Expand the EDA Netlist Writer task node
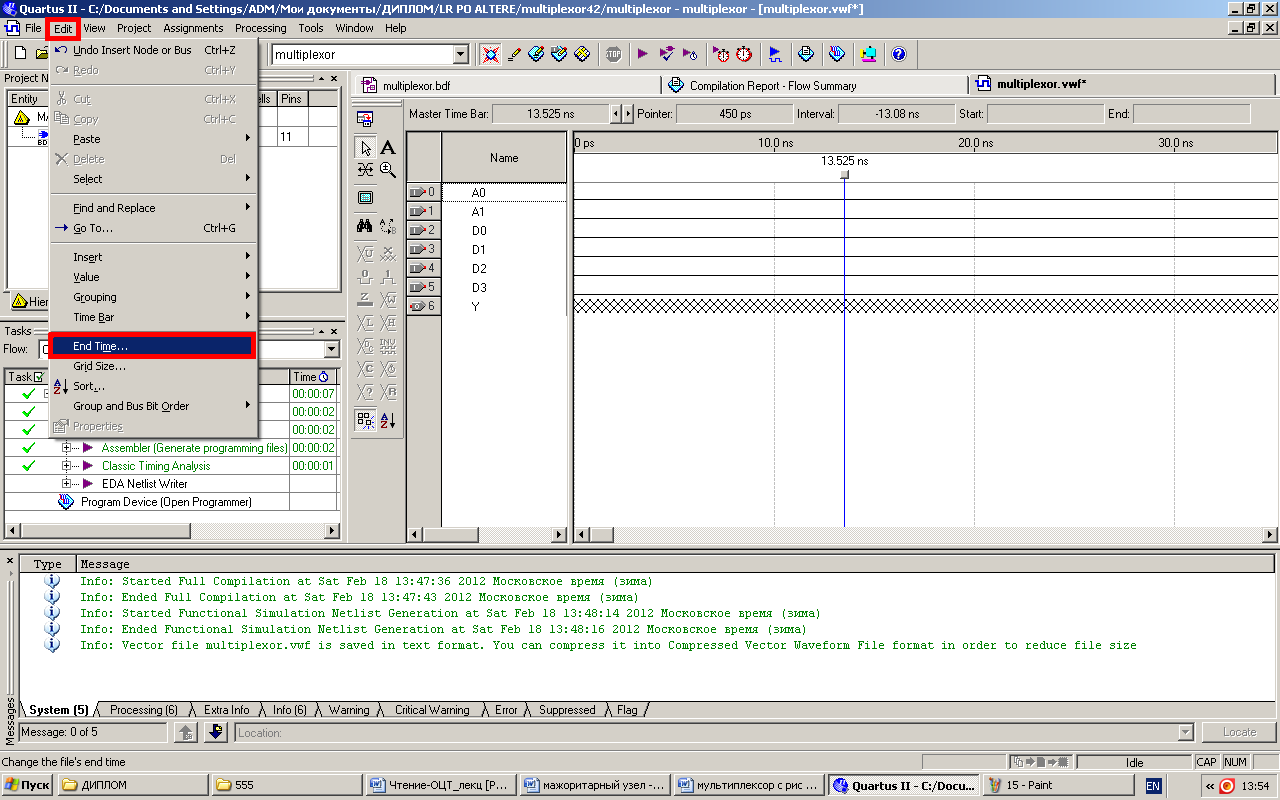 tap(68, 484)
